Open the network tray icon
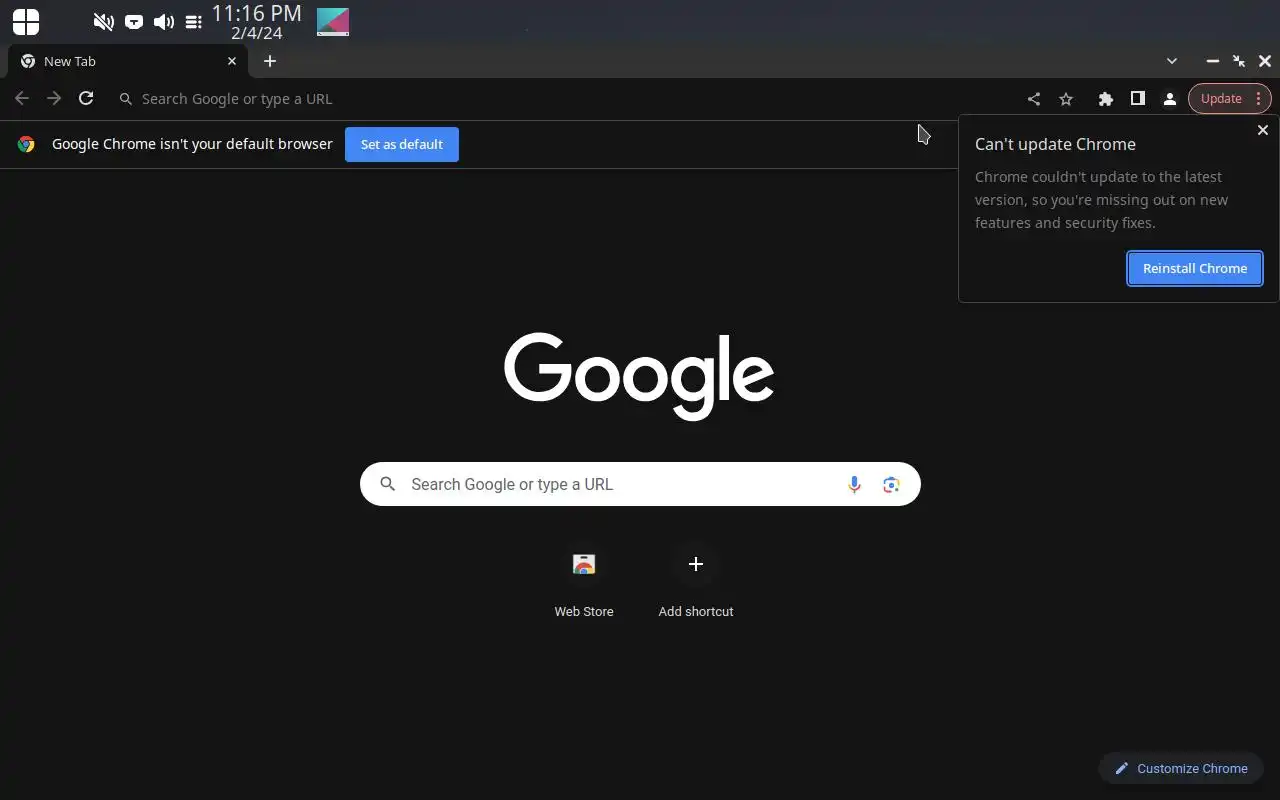 (134, 22)
